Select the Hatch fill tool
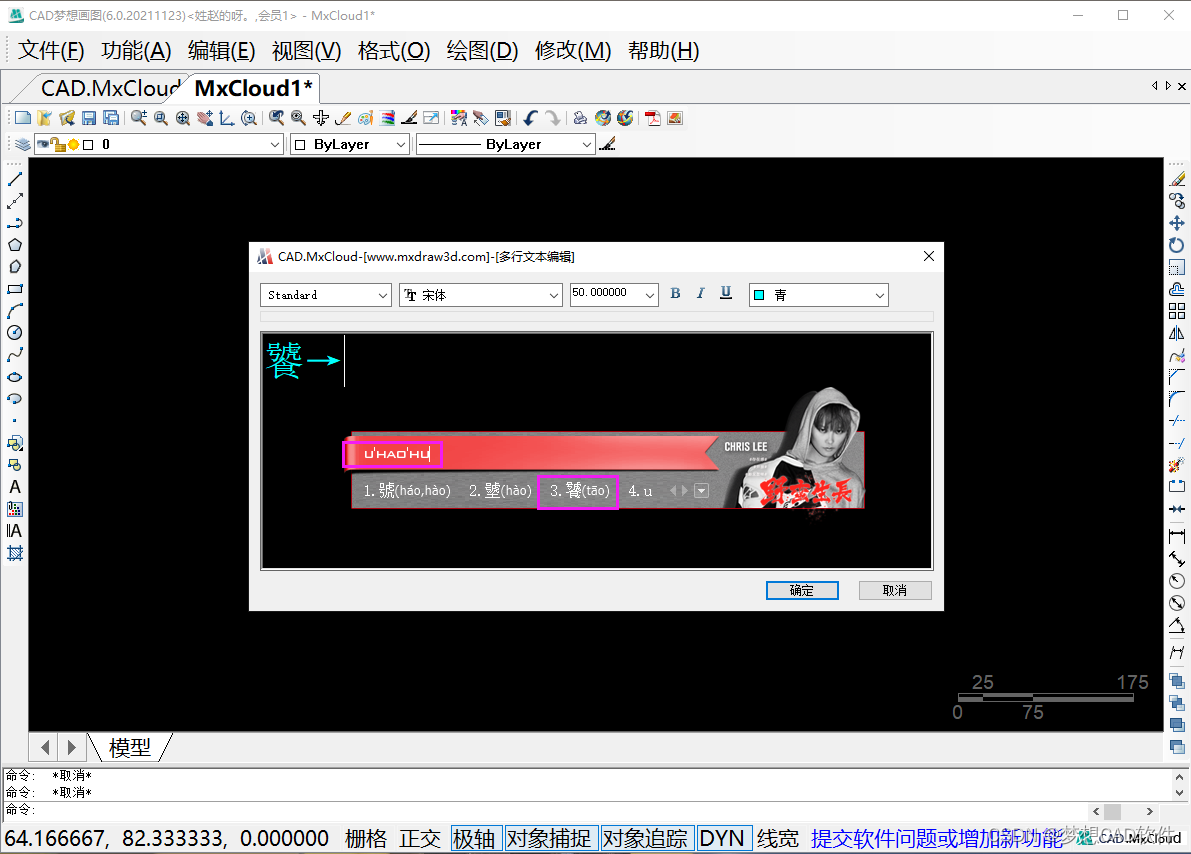The image size is (1191, 854). [14, 553]
